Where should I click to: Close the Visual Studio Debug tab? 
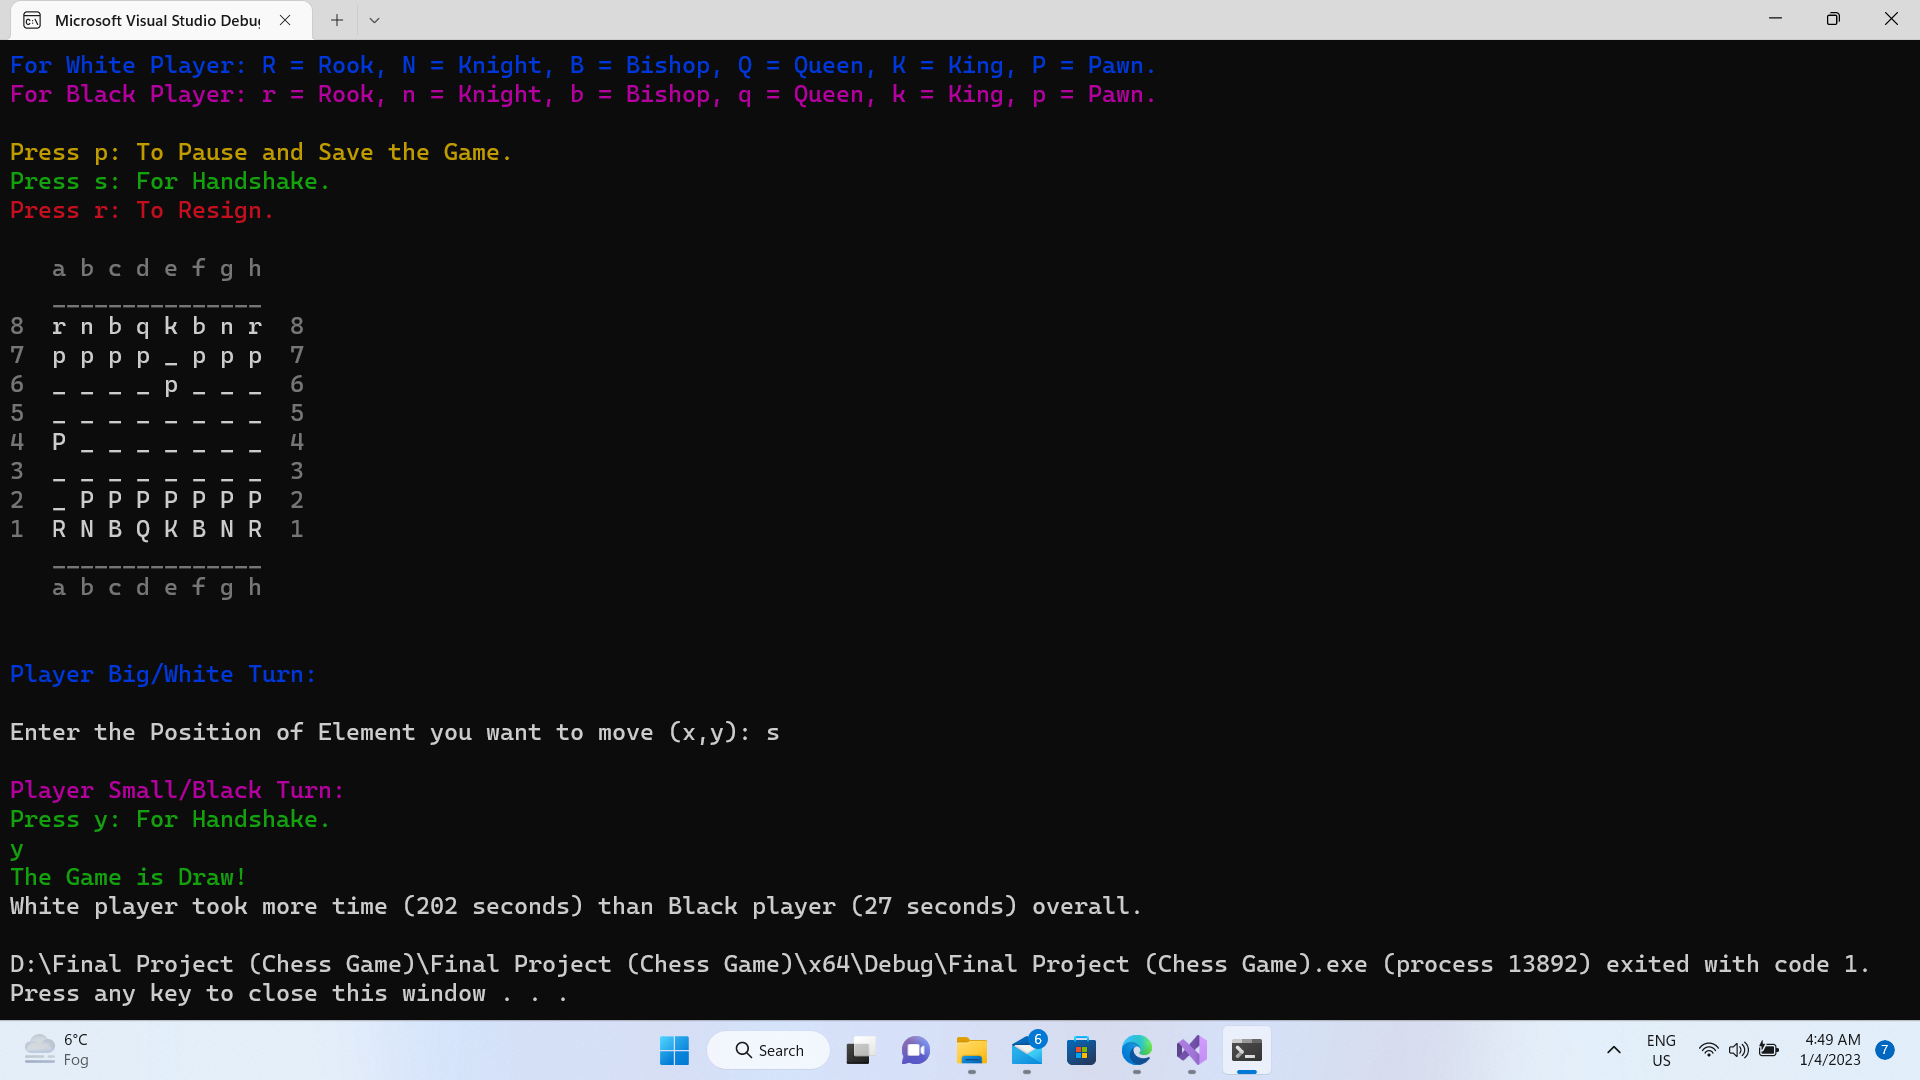(x=285, y=20)
